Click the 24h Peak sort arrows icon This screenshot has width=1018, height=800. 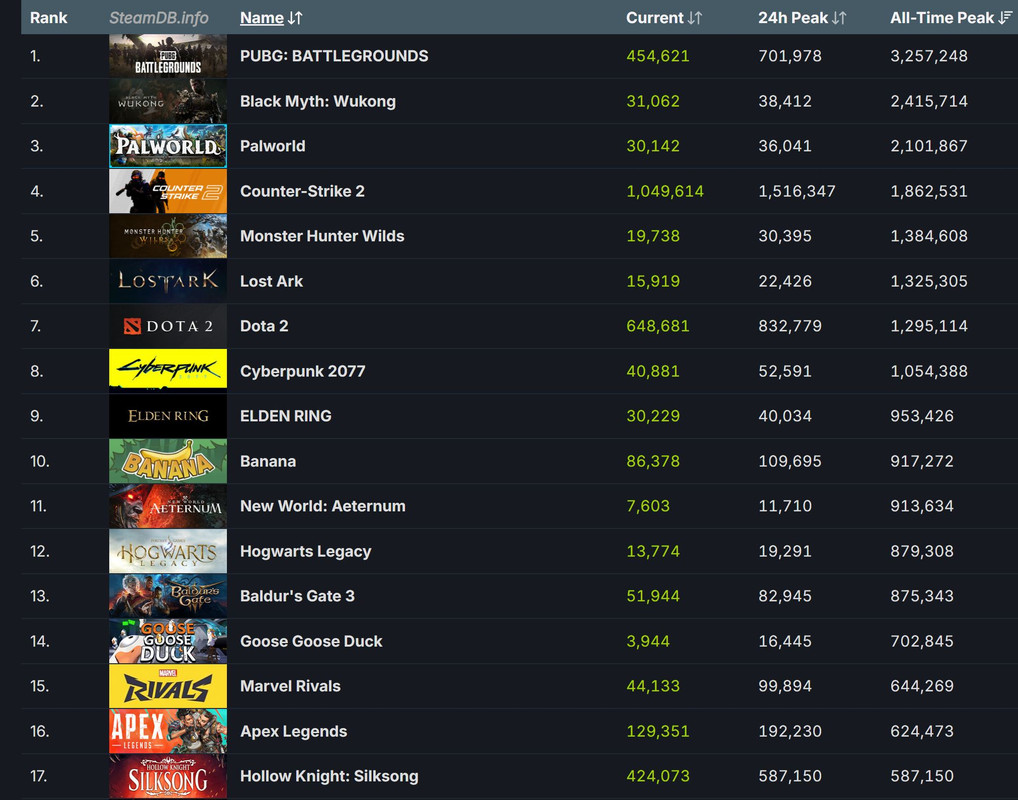[839, 18]
